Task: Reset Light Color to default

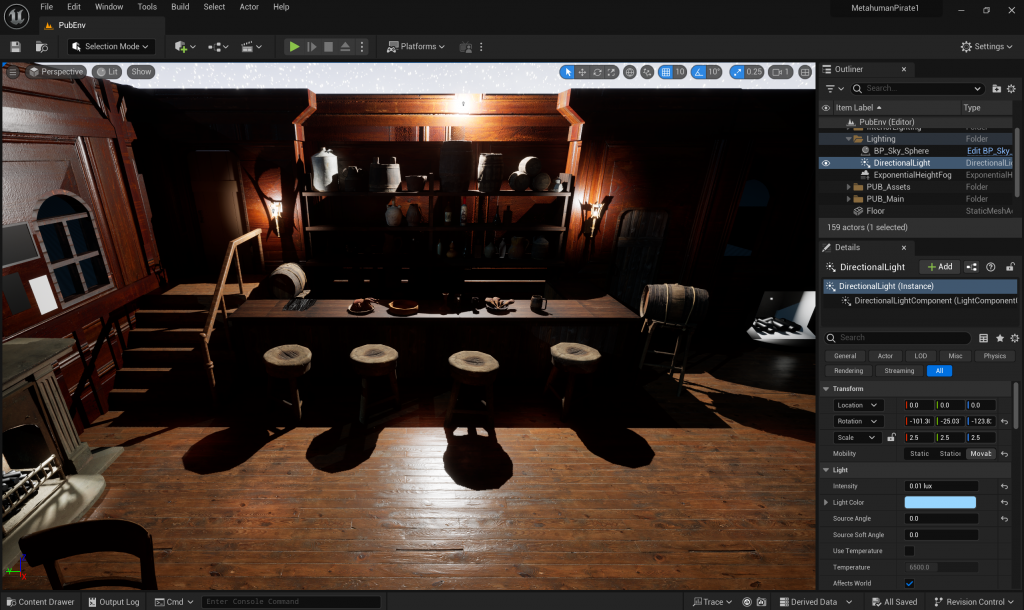Action: [x=1004, y=502]
